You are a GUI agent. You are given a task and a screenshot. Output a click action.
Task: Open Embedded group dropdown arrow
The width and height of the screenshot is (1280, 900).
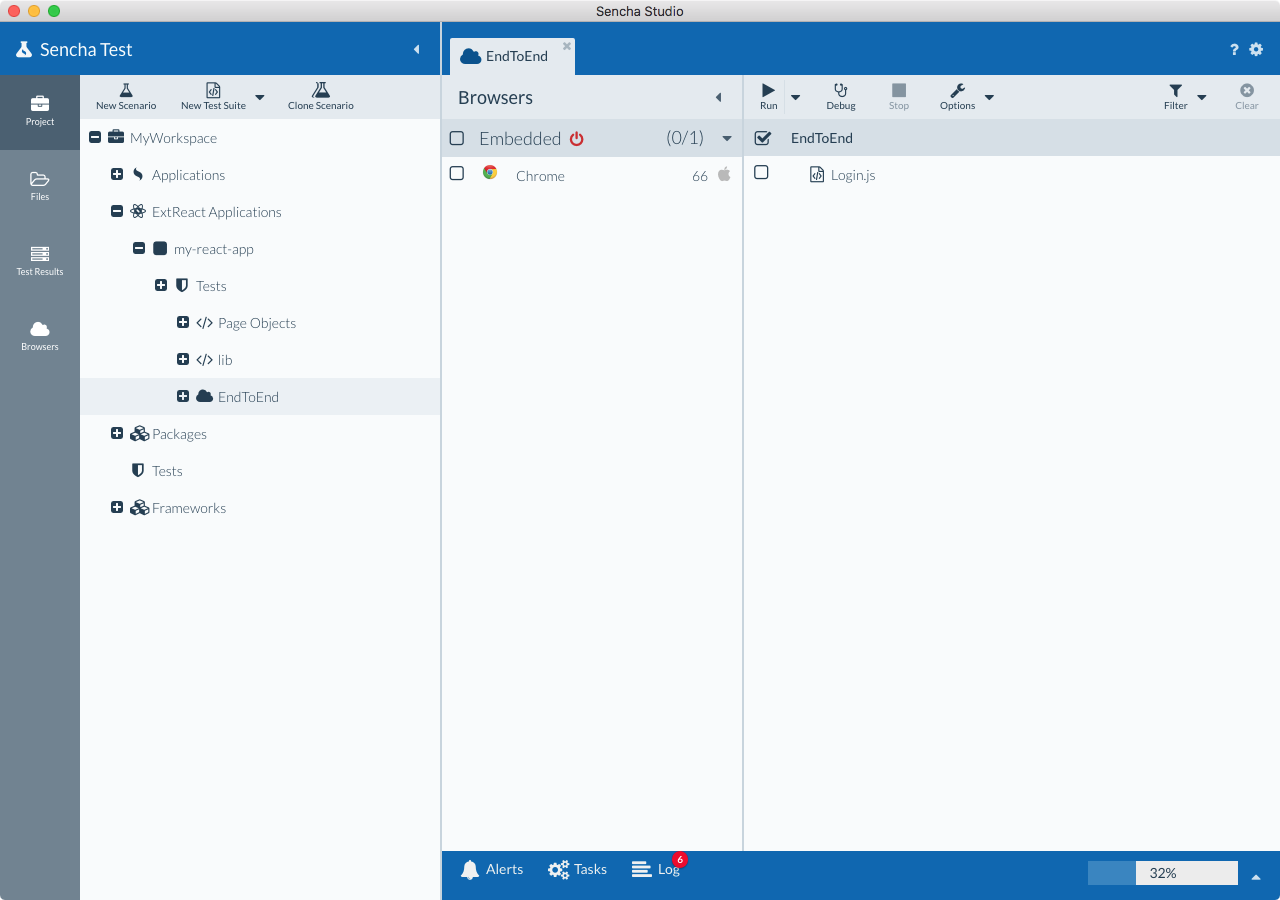point(727,139)
